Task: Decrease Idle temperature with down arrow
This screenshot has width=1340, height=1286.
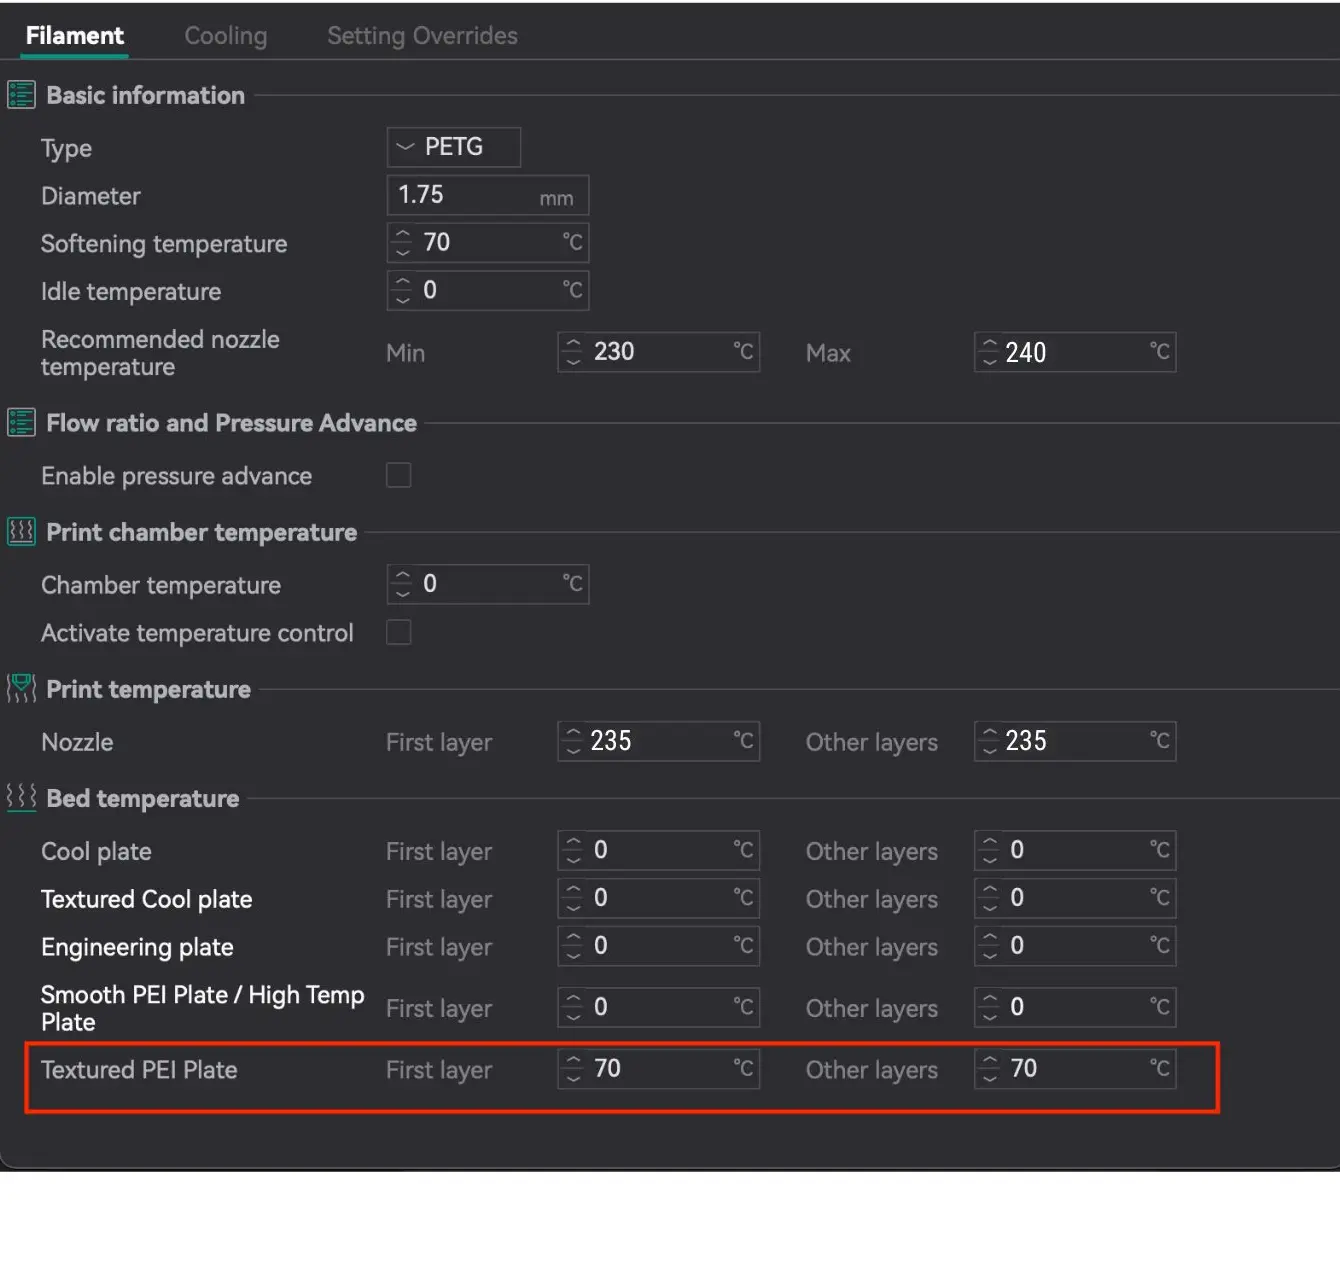Action: coord(403,298)
